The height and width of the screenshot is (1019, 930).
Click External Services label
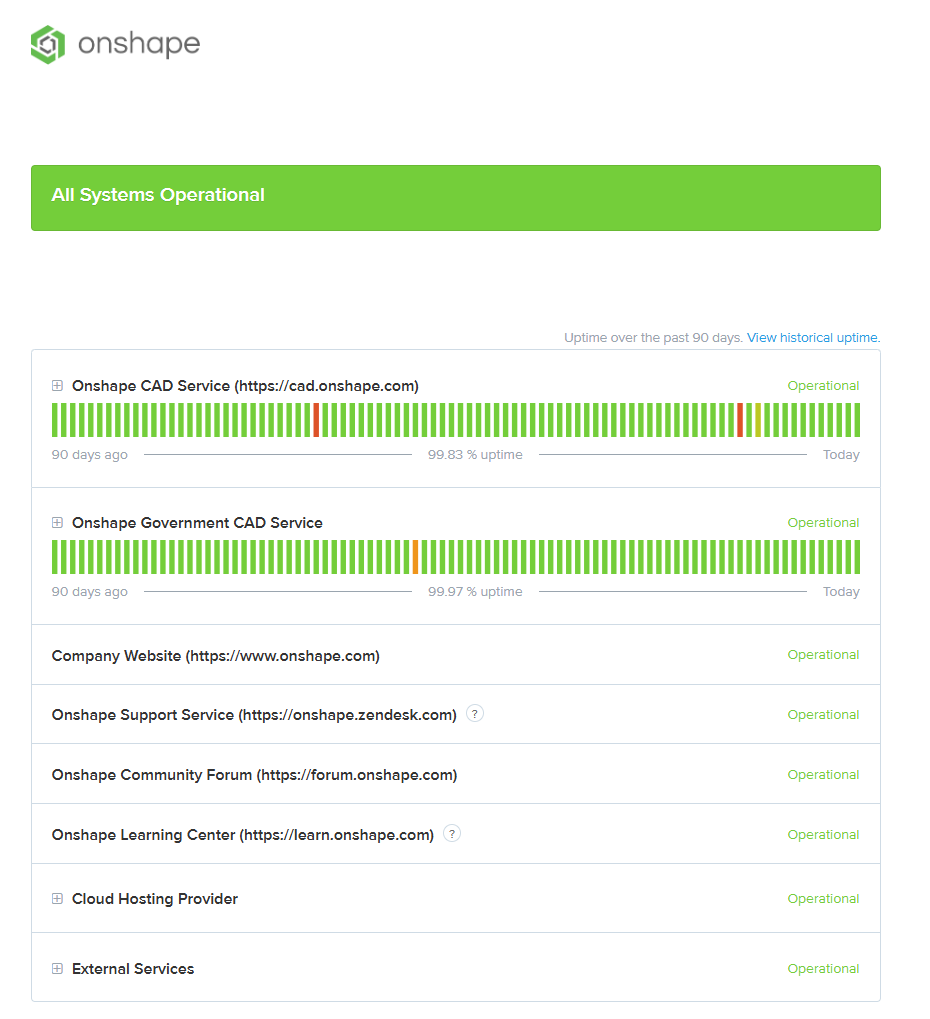pyautogui.click(x=133, y=969)
